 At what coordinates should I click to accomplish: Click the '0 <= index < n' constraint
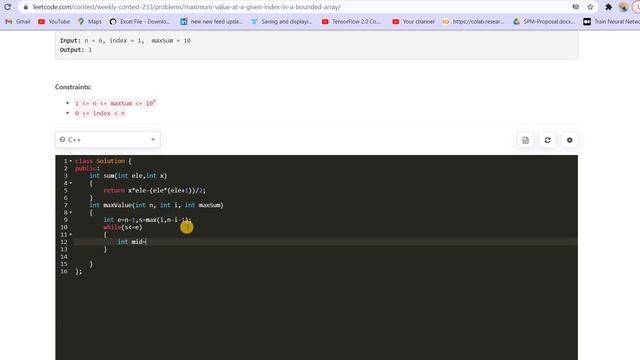[x=100, y=113]
